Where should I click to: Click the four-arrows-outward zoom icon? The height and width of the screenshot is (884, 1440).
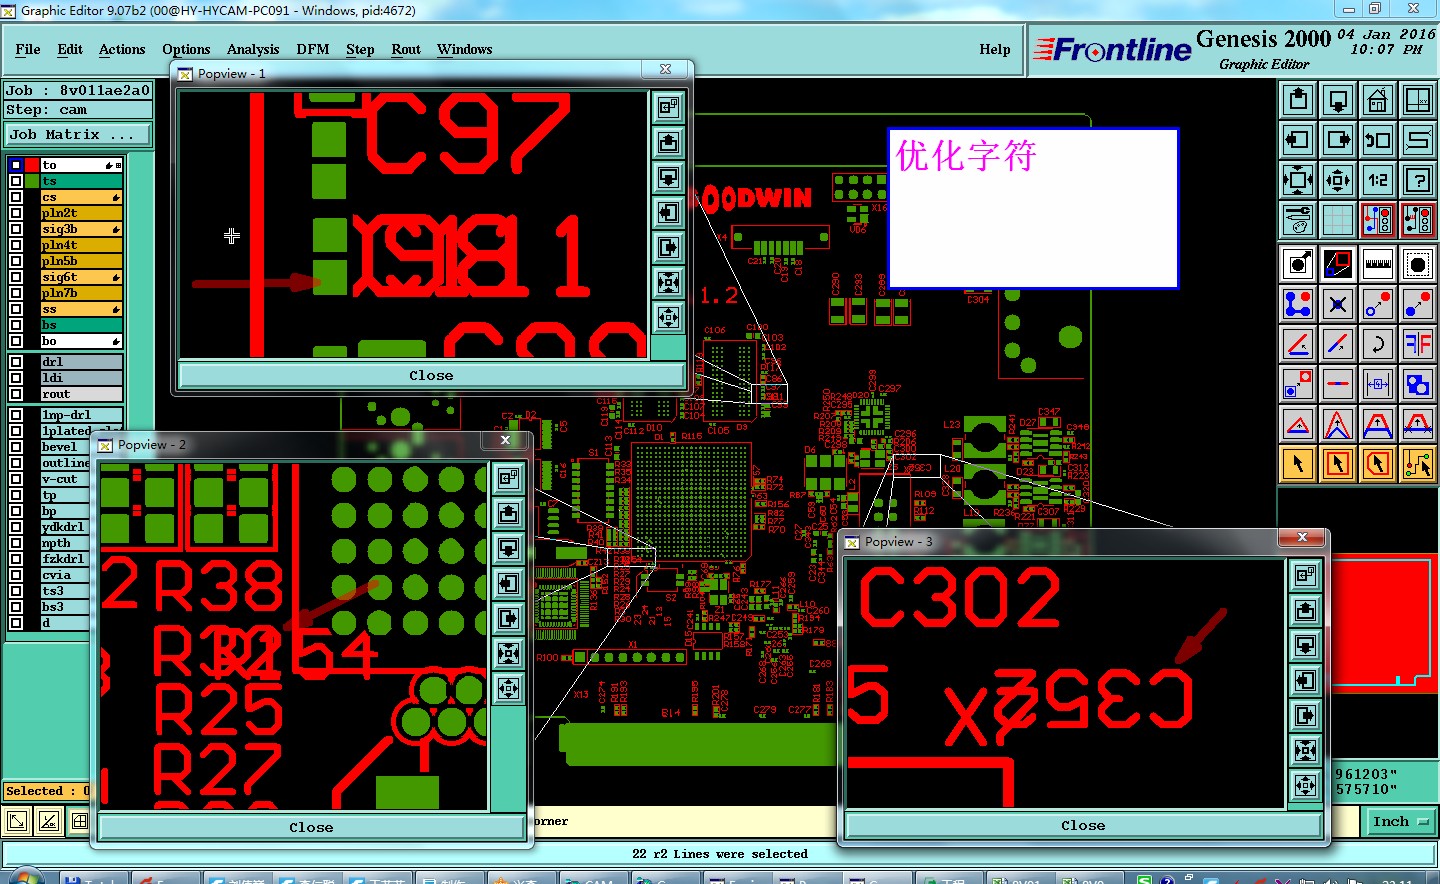click(x=1298, y=180)
